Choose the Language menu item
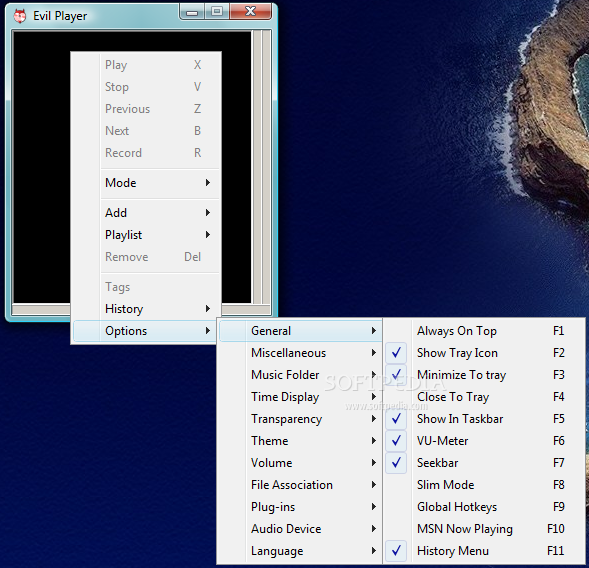 [300, 551]
